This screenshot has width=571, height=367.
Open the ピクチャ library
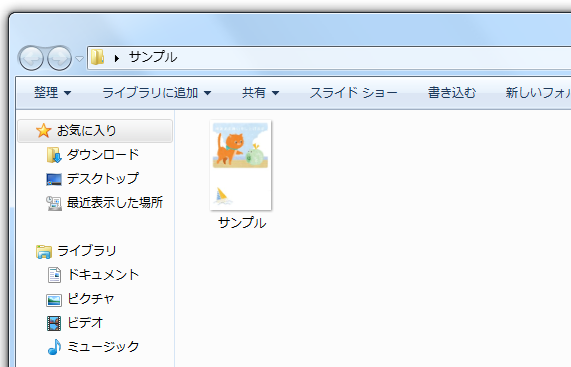coord(91,299)
